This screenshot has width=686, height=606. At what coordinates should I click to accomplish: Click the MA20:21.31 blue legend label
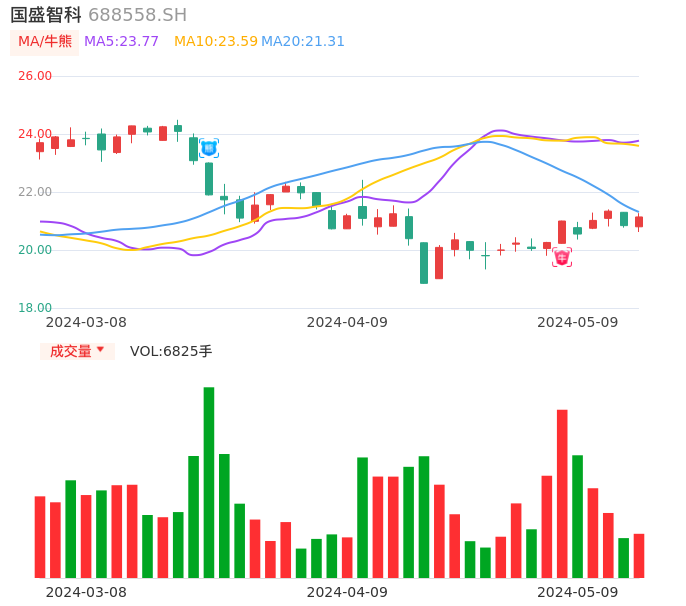click(x=303, y=42)
